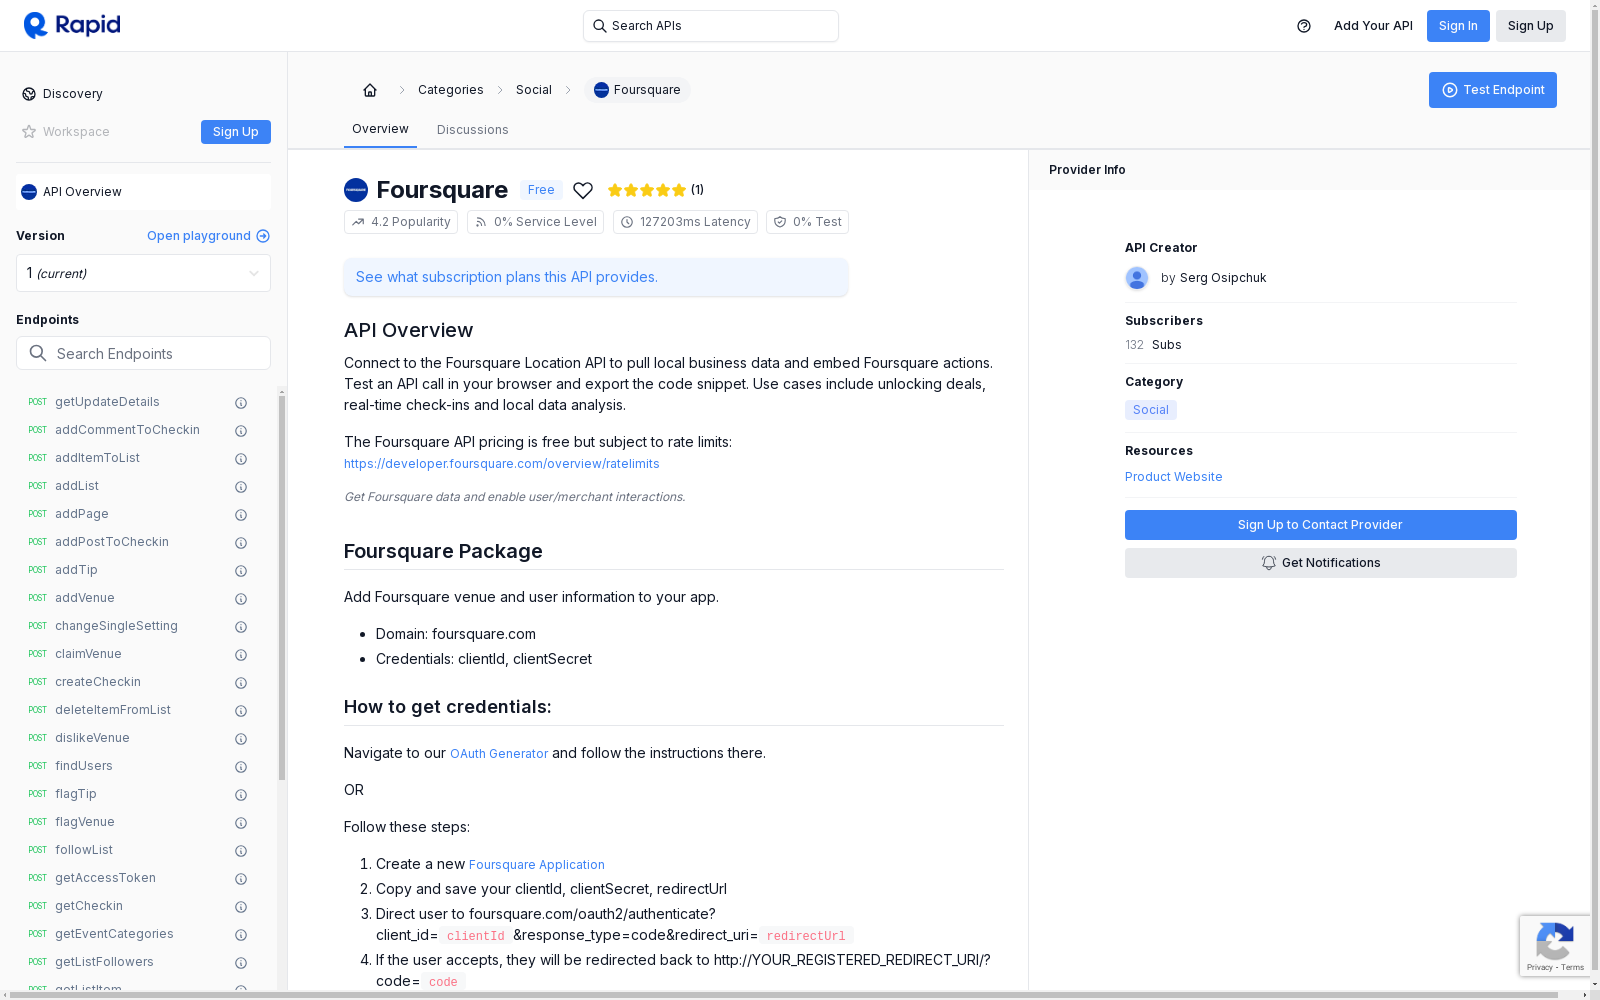This screenshot has height=1000, width=1600.
Task: Switch to the Overview tab
Action: pyautogui.click(x=380, y=129)
